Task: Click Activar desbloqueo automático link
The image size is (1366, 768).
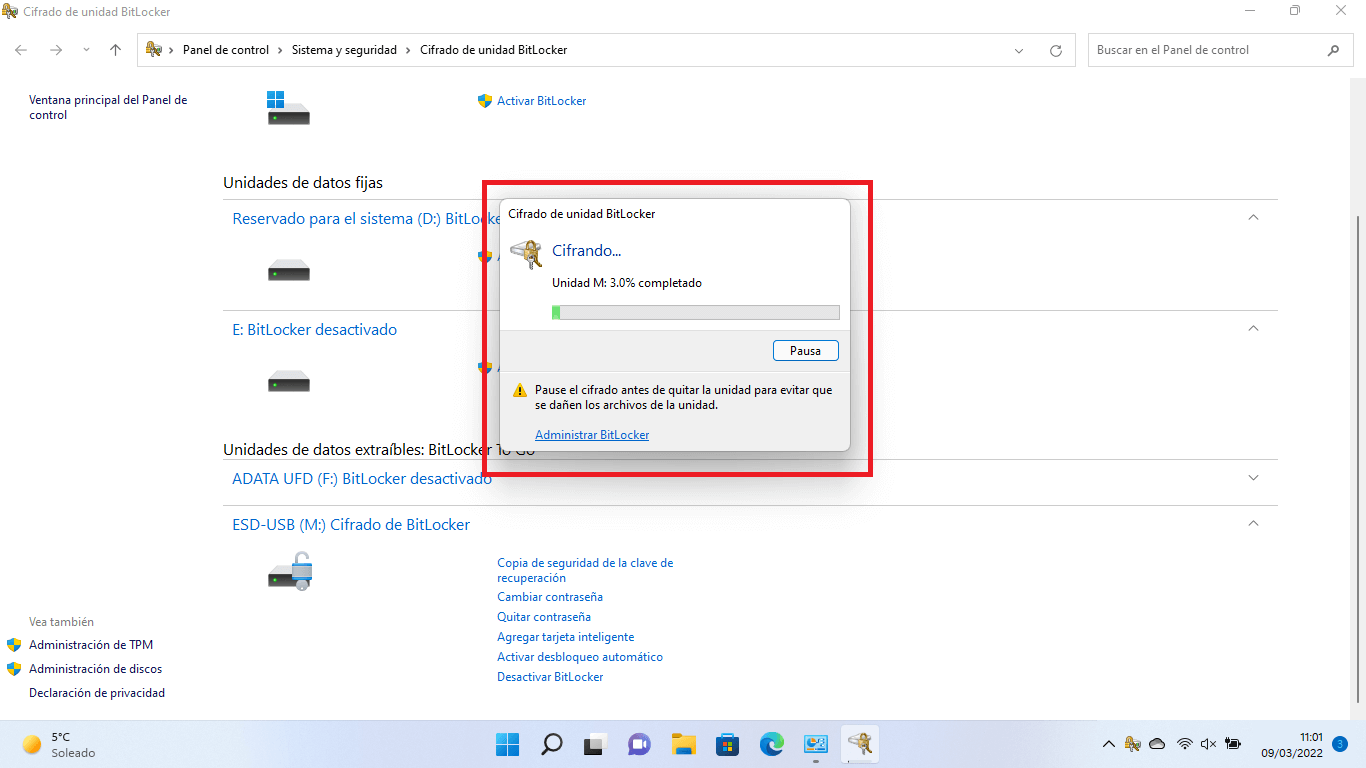Action: point(580,657)
